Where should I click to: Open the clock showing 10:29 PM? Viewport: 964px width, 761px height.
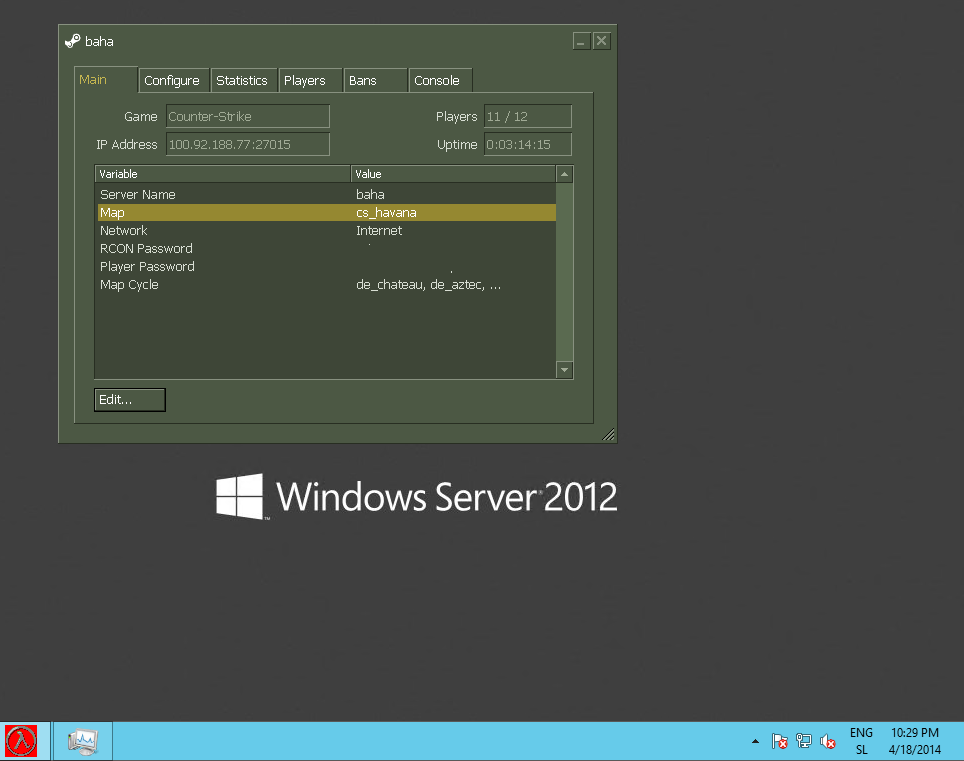click(x=914, y=741)
